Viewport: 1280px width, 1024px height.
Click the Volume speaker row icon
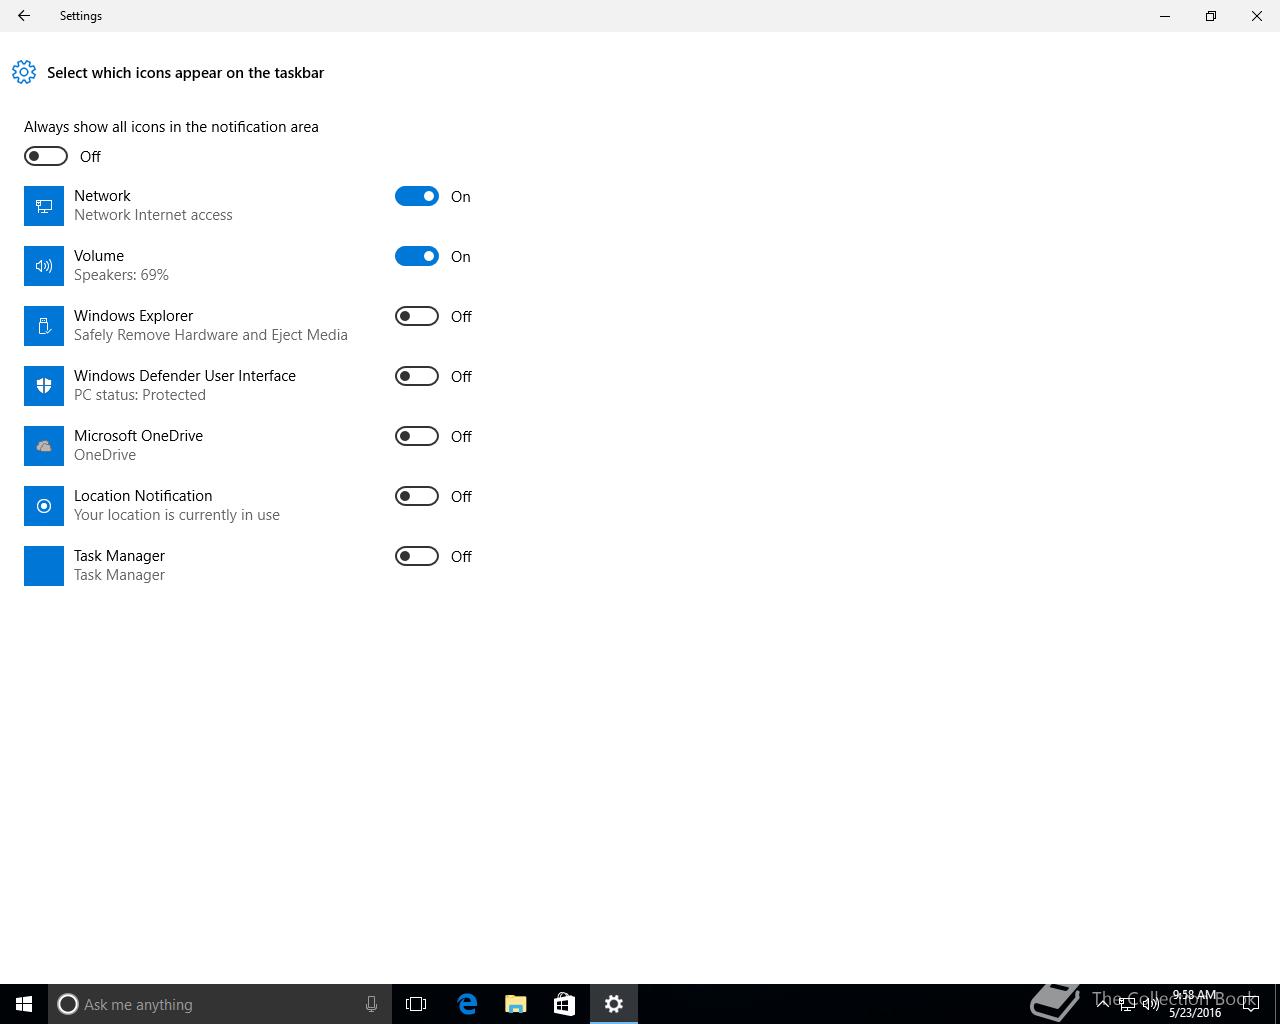point(44,266)
